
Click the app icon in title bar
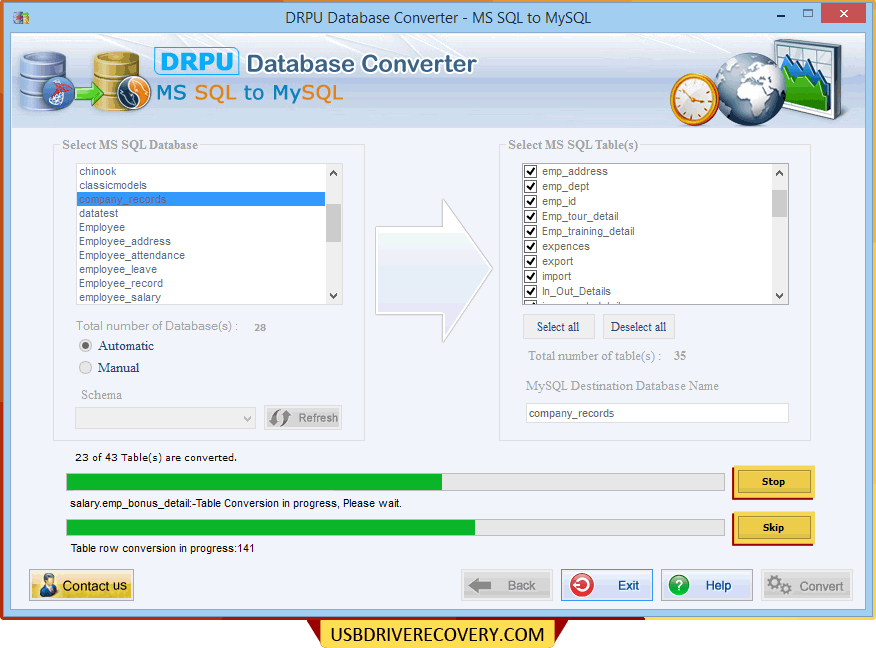(x=21, y=18)
